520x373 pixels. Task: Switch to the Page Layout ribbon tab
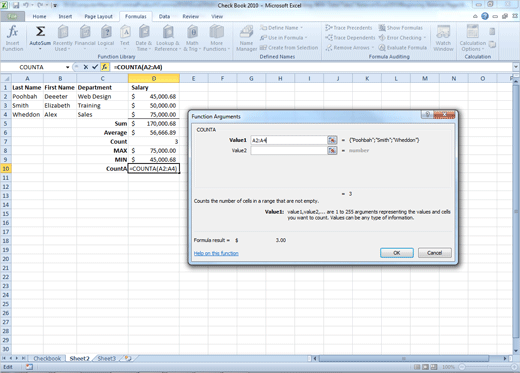coord(98,16)
